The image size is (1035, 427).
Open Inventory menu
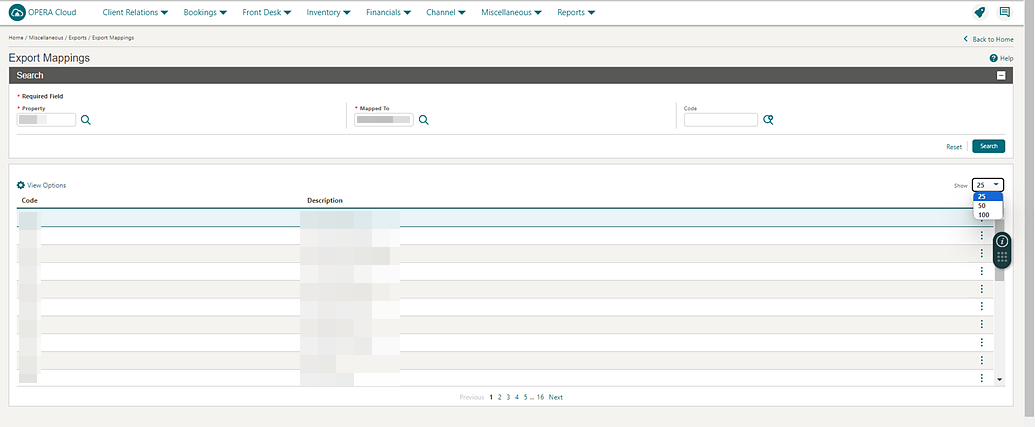[328, 13]
